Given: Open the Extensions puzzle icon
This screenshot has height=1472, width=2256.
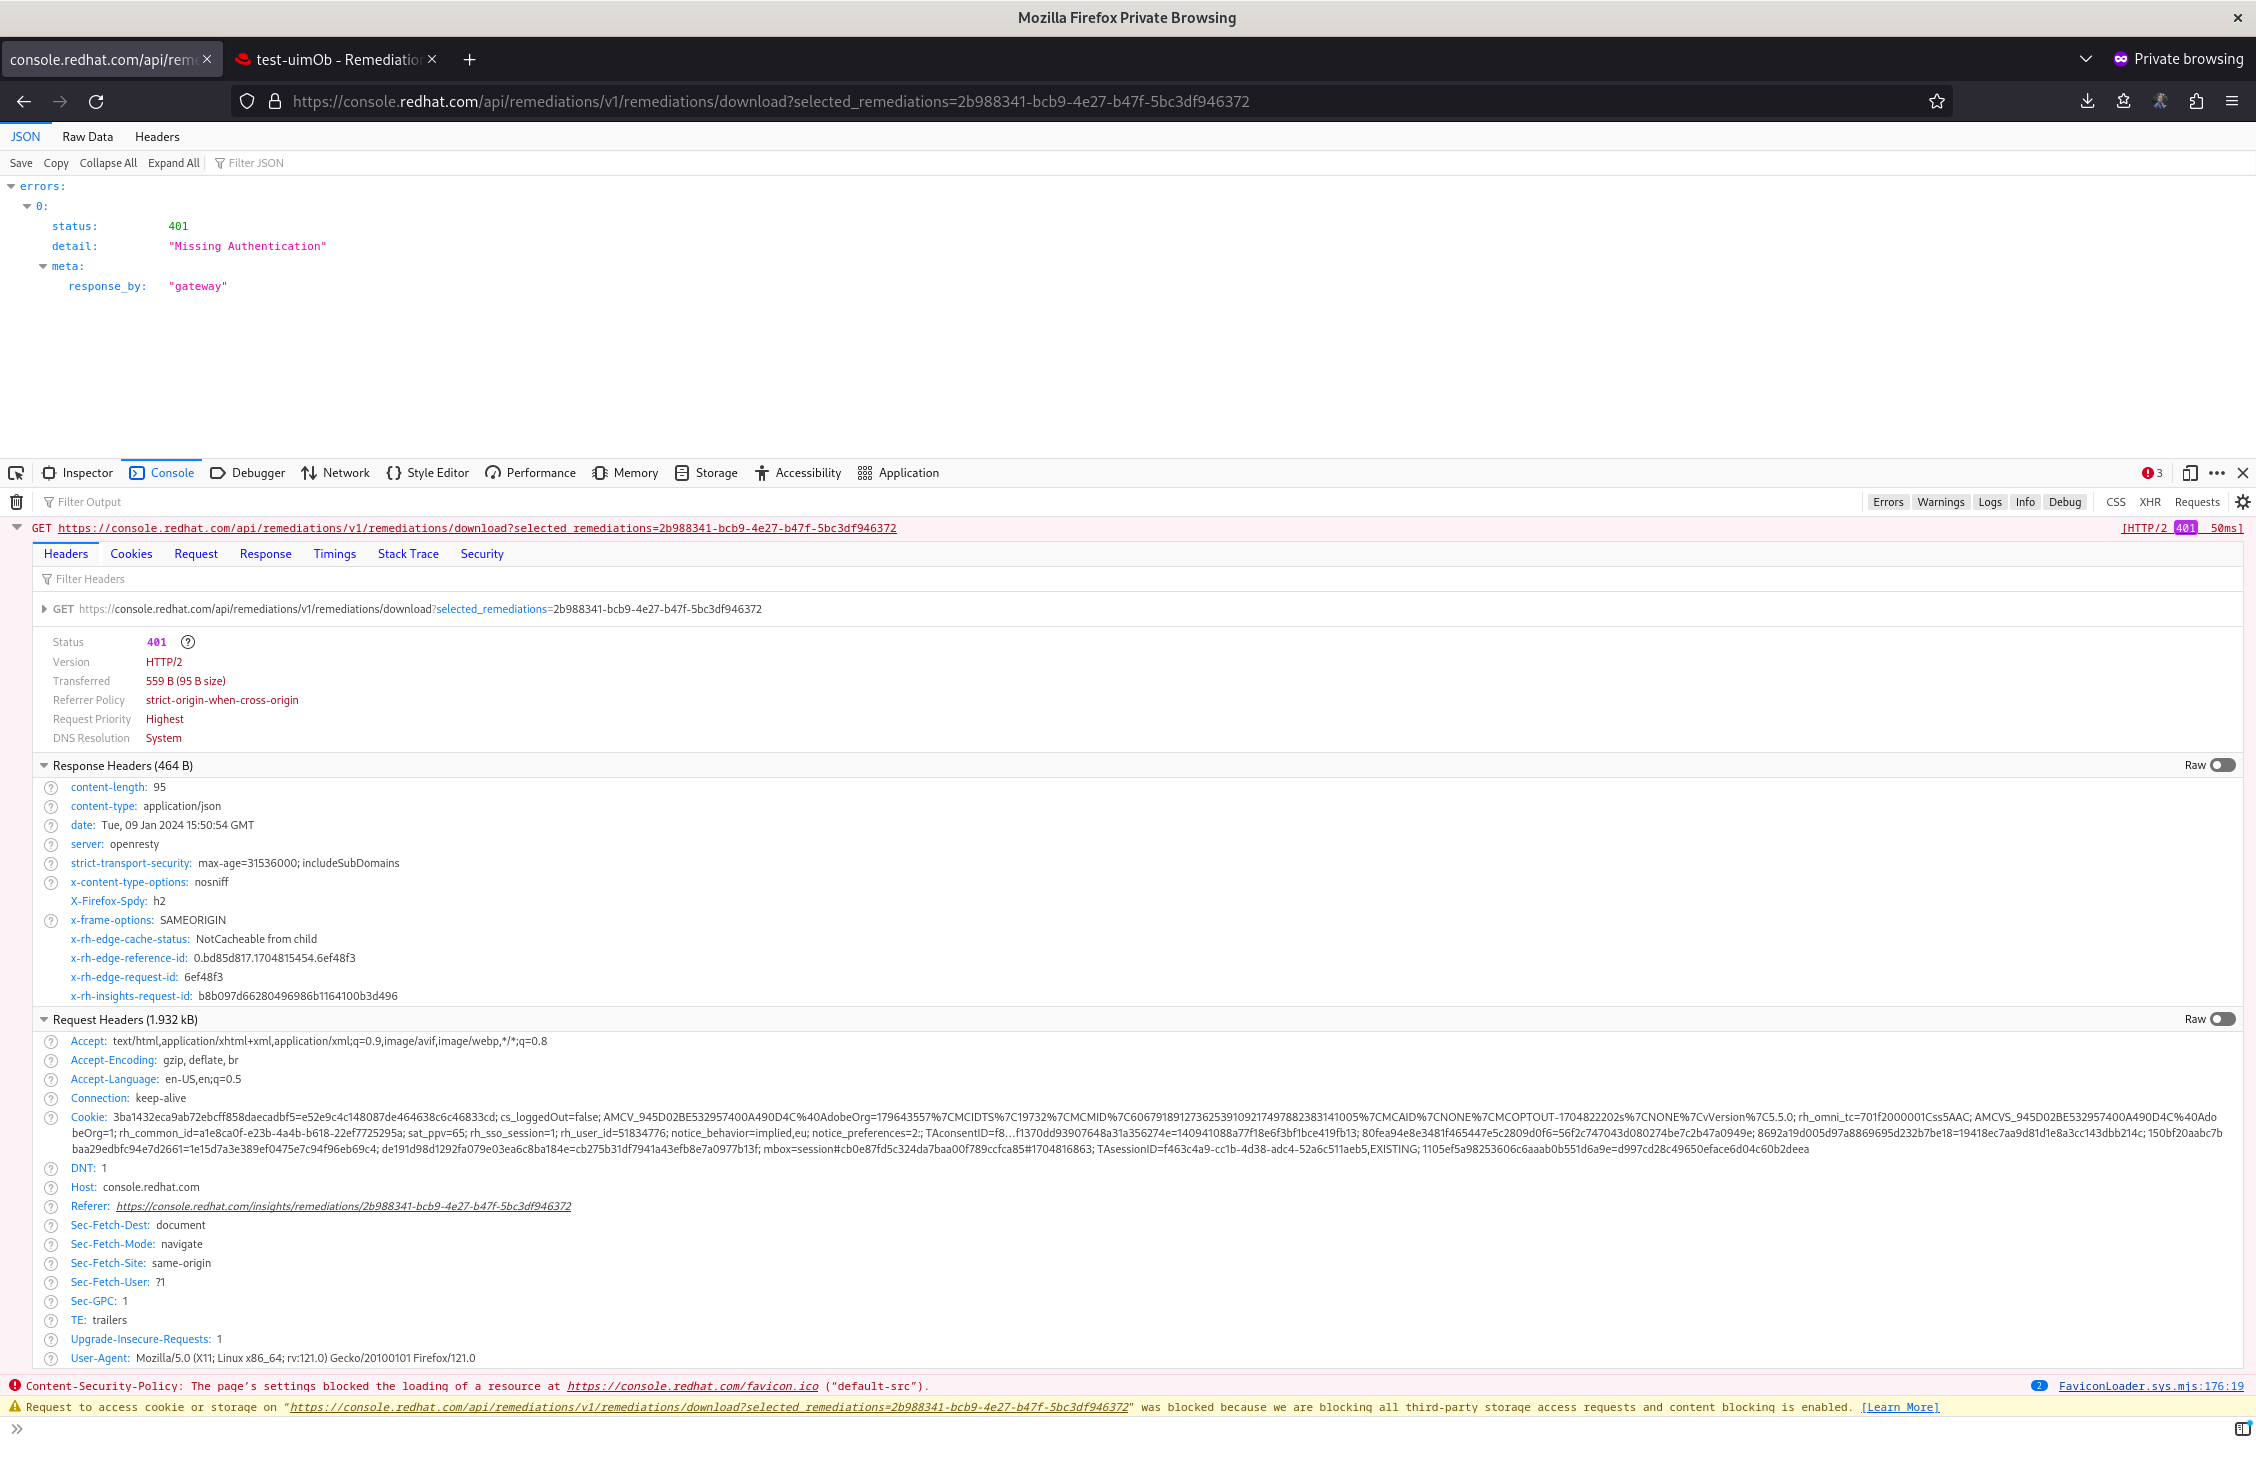Looking at the screenshot, I should 2196,102.
